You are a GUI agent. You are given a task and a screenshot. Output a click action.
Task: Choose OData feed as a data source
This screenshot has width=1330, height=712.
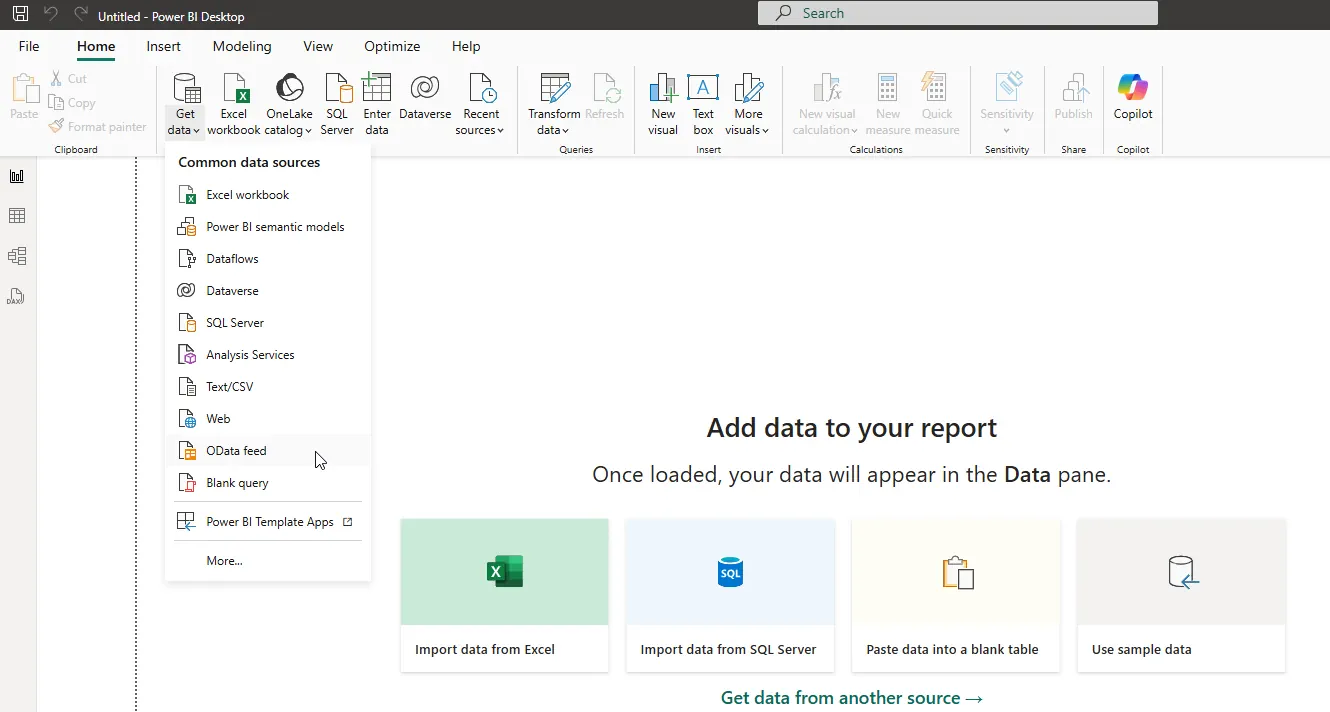click(x=235, y=450)
